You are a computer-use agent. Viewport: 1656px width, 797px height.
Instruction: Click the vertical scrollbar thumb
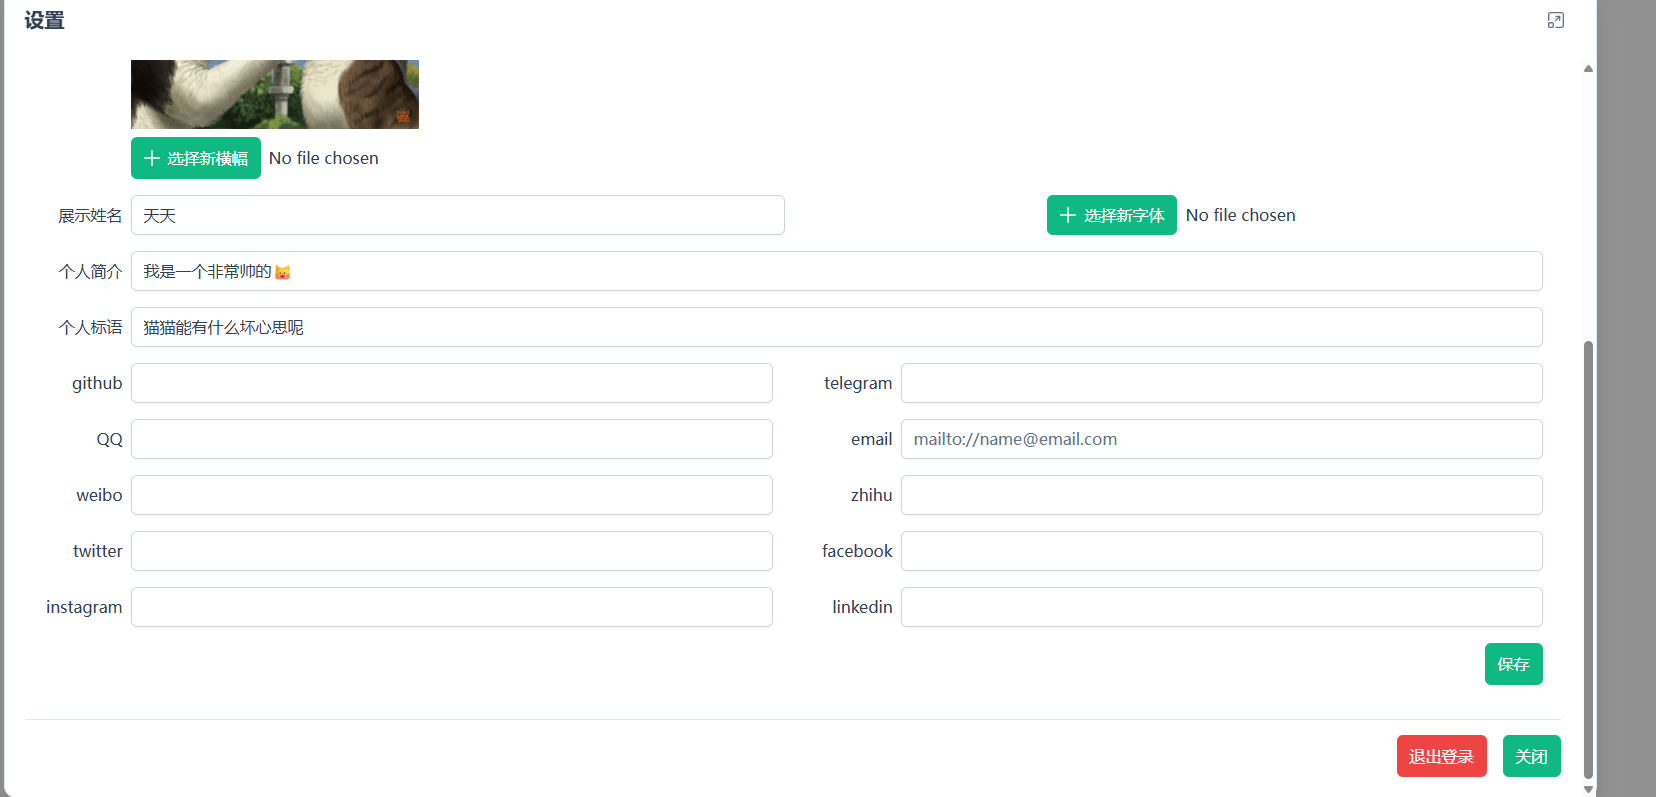[1588, 560]
